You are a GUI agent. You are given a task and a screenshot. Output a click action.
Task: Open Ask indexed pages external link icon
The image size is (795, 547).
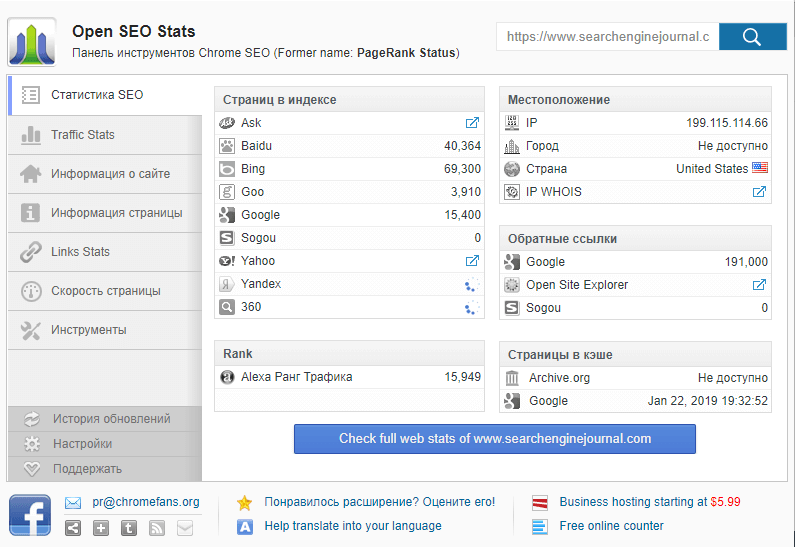[x=472, y=123]
